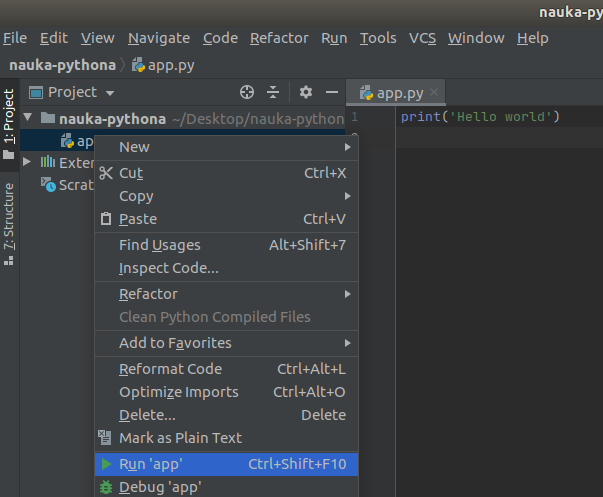This screenshot has width=603, height=497.
Task: Hide the Project panel with minus icon
Action: point(333,92)
